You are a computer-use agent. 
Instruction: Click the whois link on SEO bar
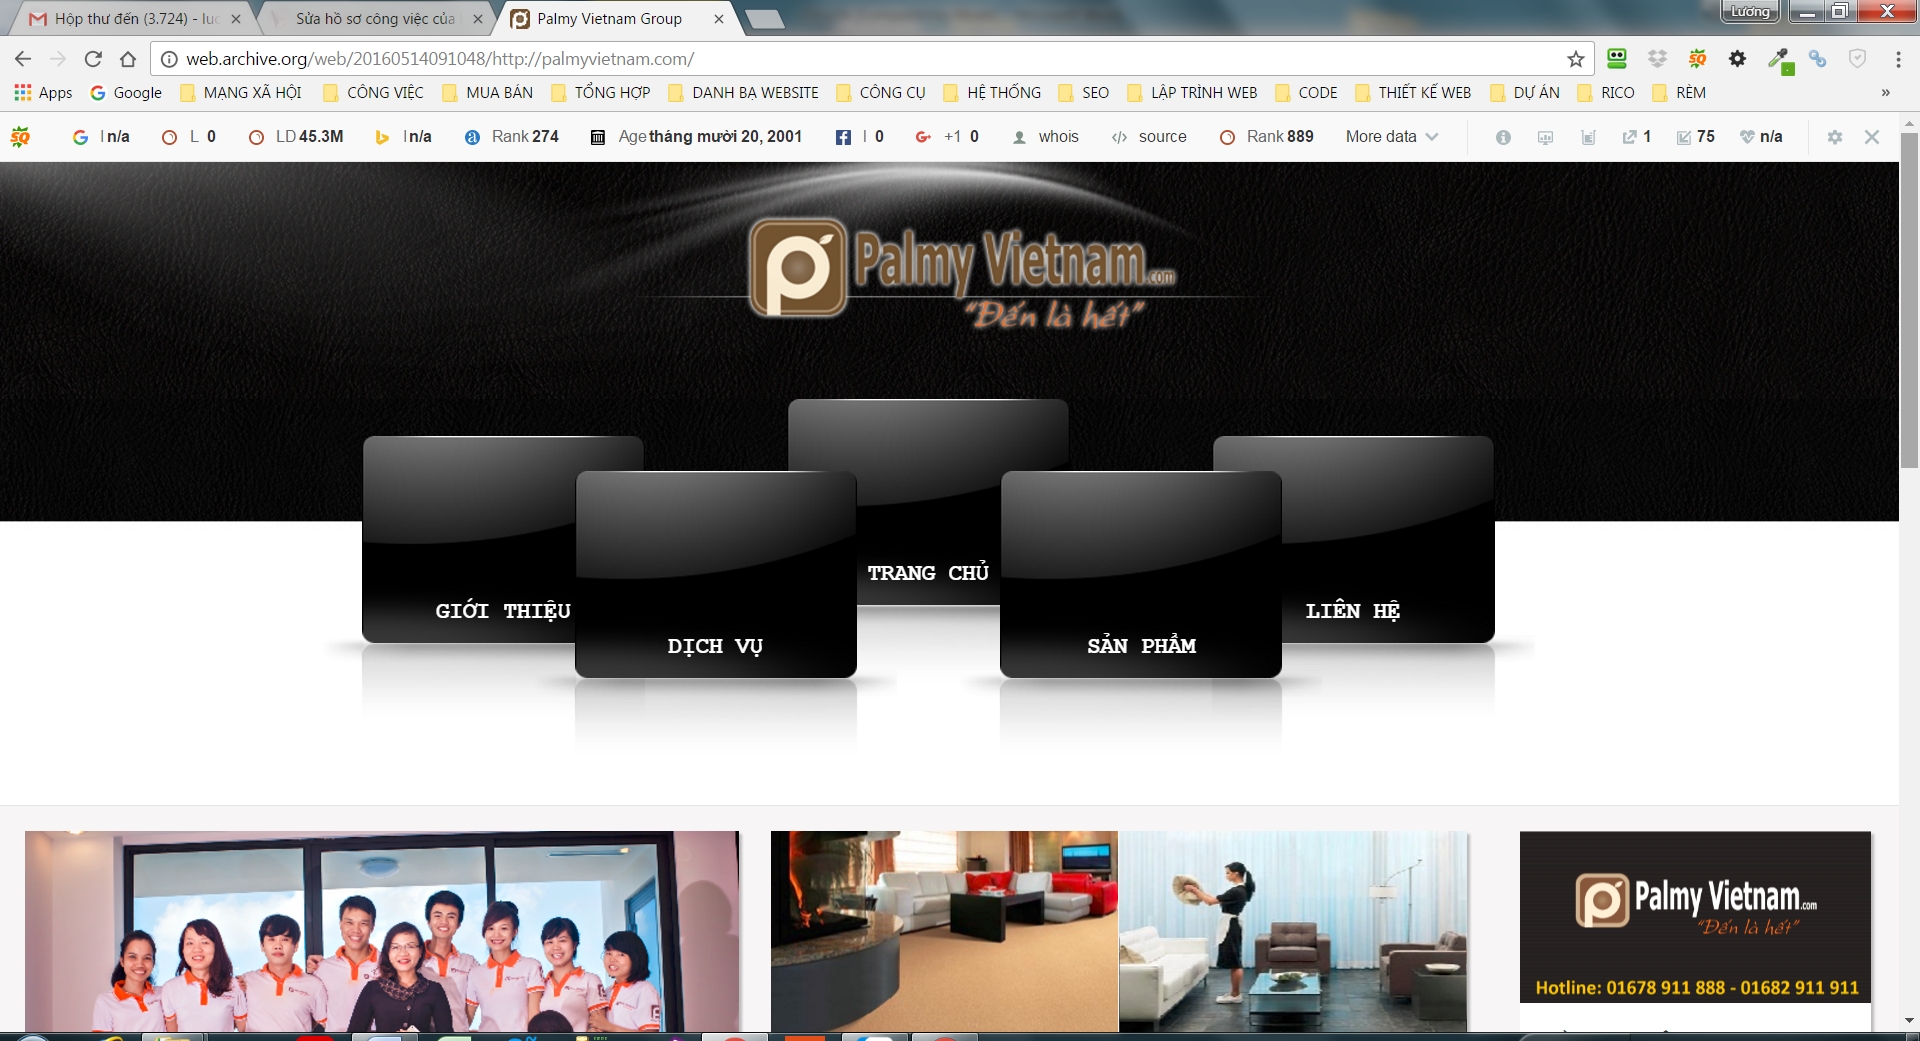pos(1046,137)
